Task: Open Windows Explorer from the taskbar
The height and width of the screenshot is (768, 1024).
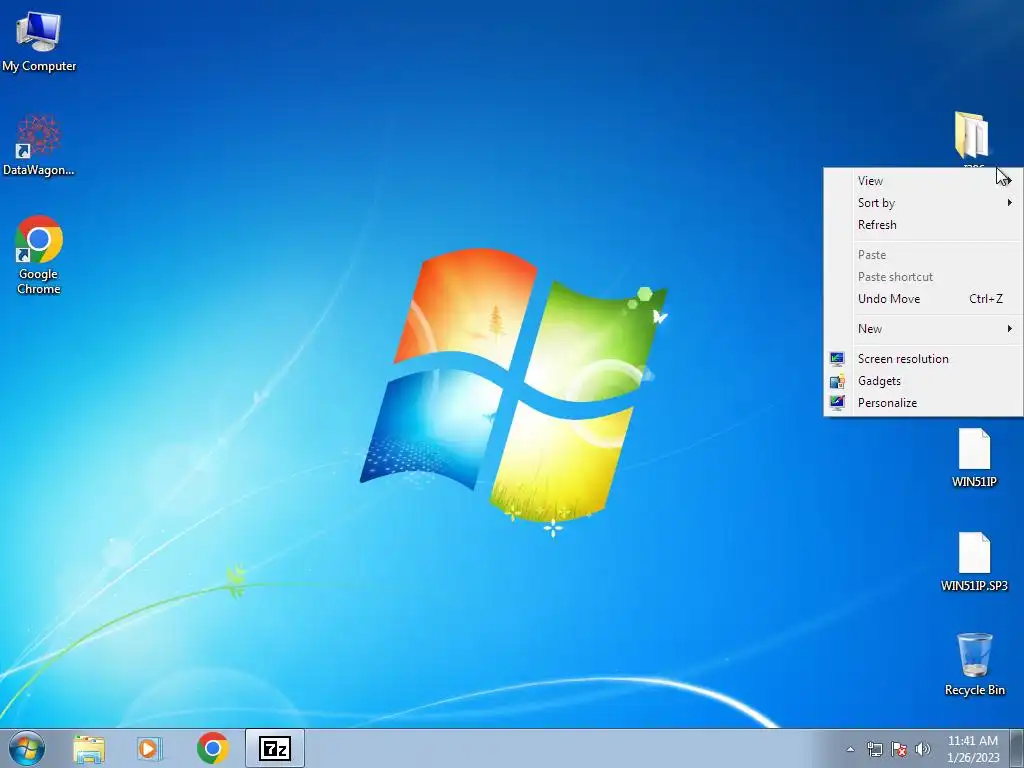Action: [89, 749]
